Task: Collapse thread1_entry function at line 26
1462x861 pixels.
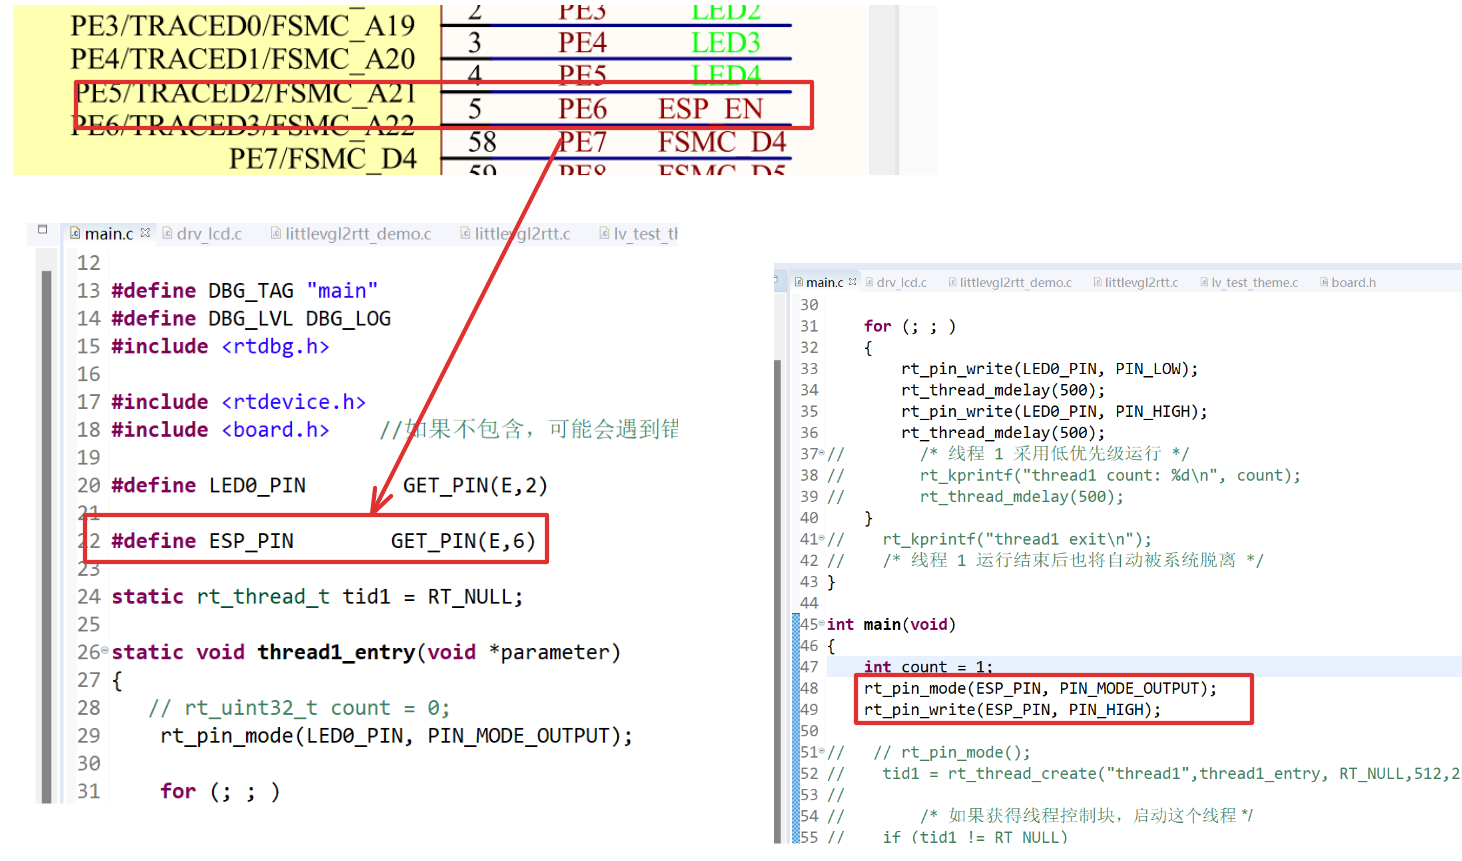Action: pos(105,651)
